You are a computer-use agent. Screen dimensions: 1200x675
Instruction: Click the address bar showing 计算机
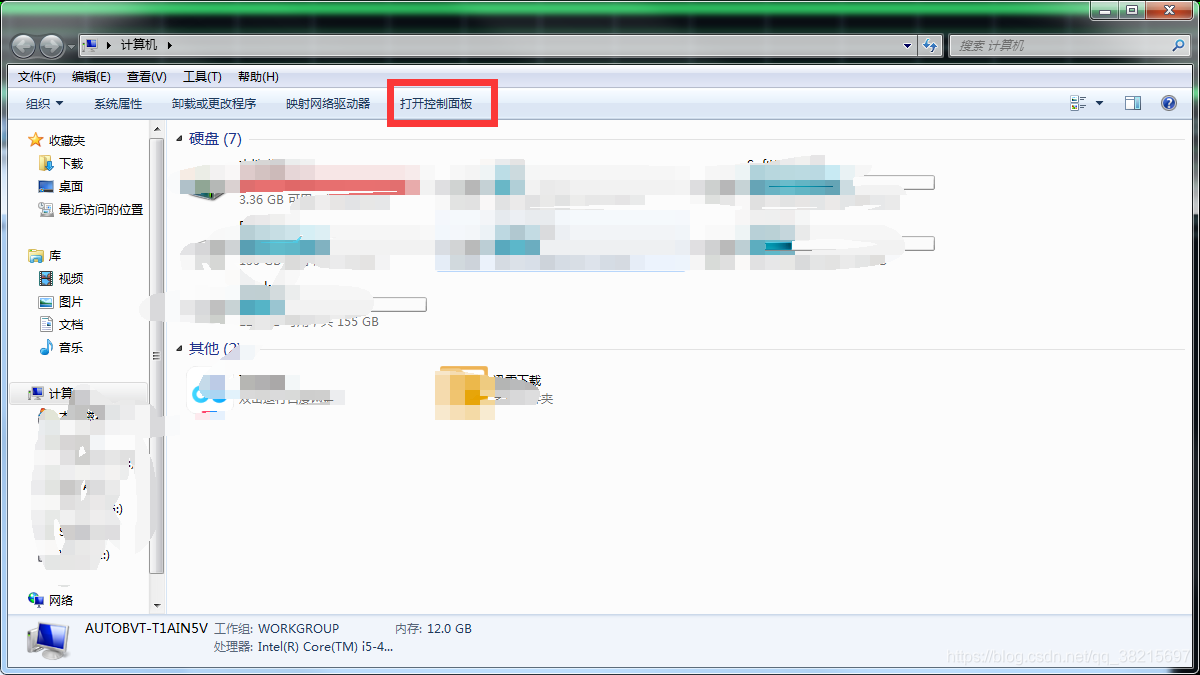tap(498, 45)
